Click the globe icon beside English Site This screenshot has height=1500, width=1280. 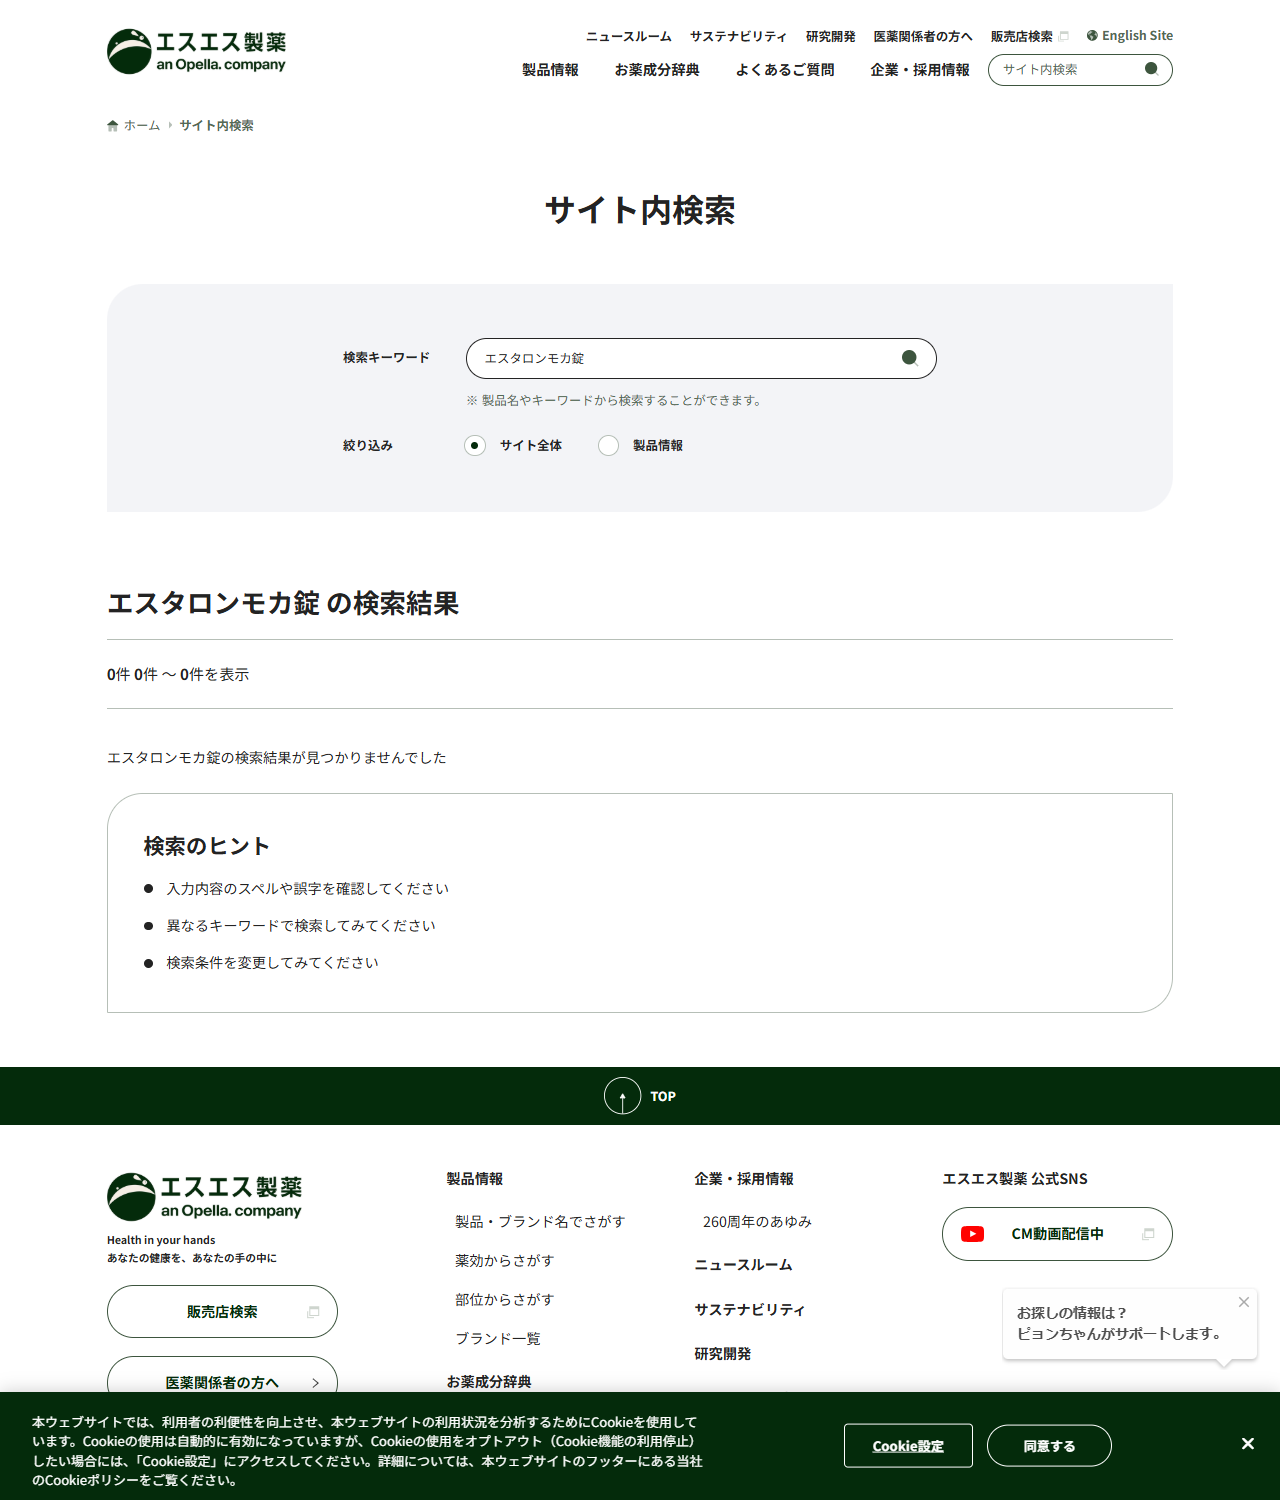[x=1092, y=36]
